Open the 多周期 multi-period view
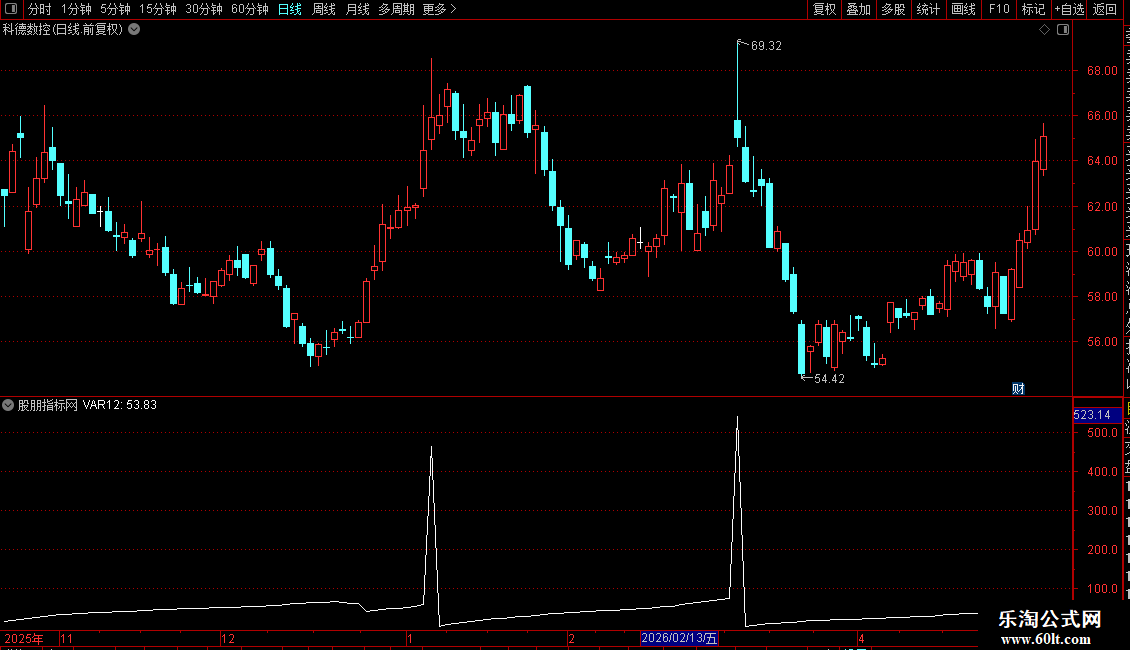 pyautogui.click(x=396, y=9)
